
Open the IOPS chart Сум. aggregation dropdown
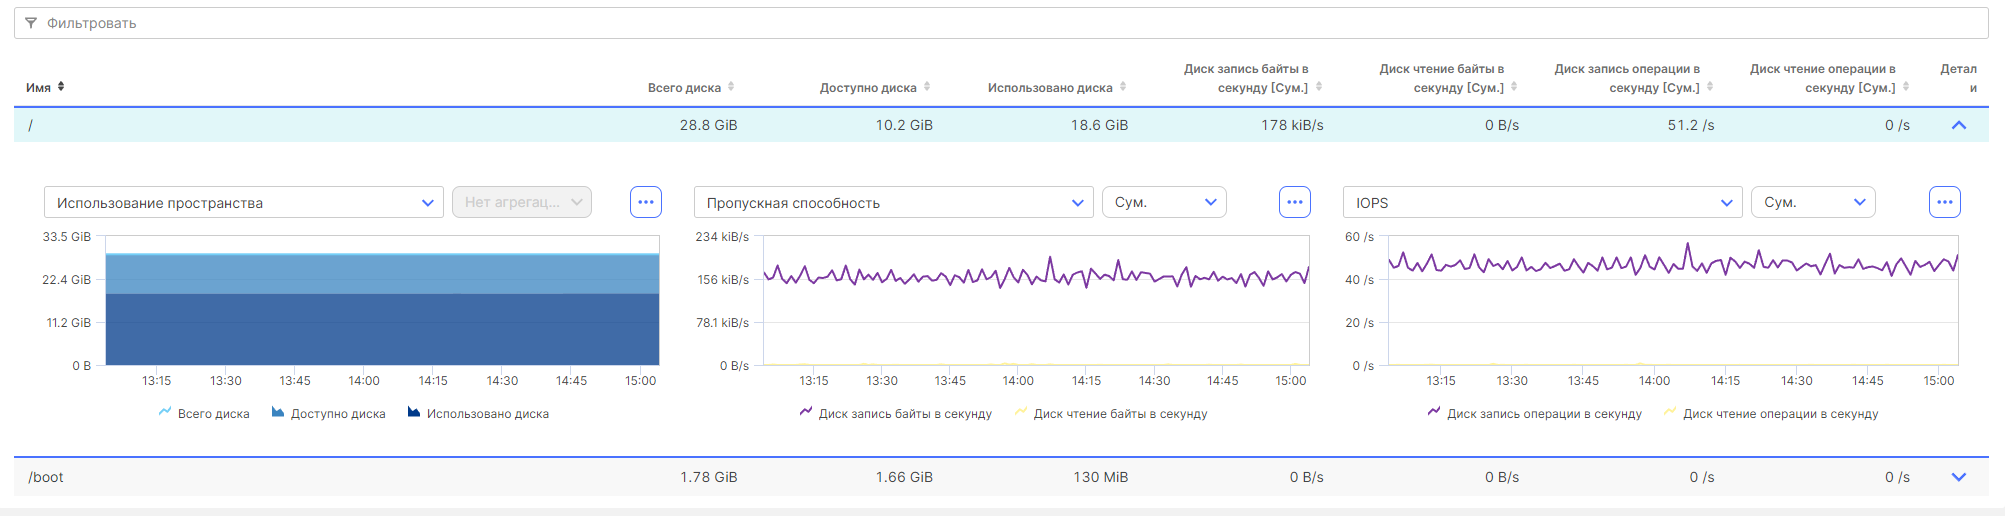(x=1813, y=202)
